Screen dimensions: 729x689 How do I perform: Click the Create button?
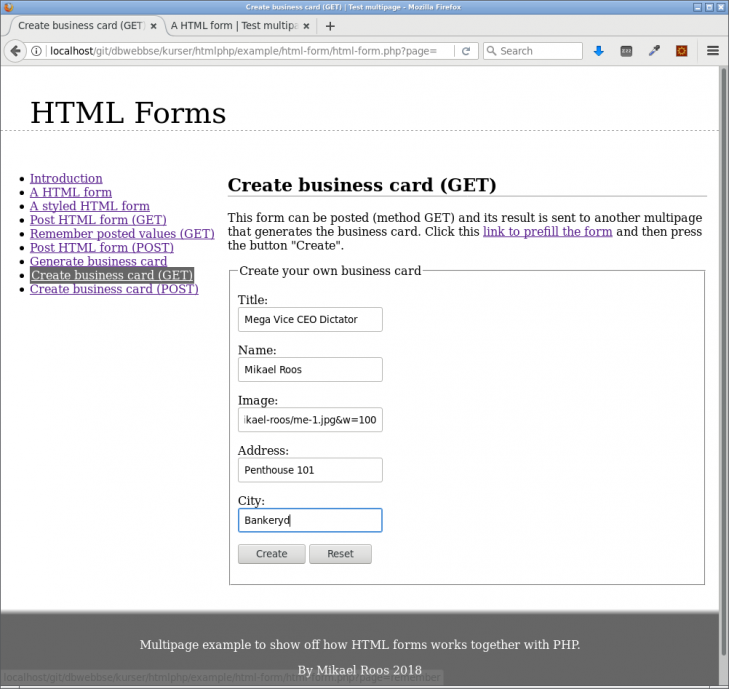coord(272,554)
